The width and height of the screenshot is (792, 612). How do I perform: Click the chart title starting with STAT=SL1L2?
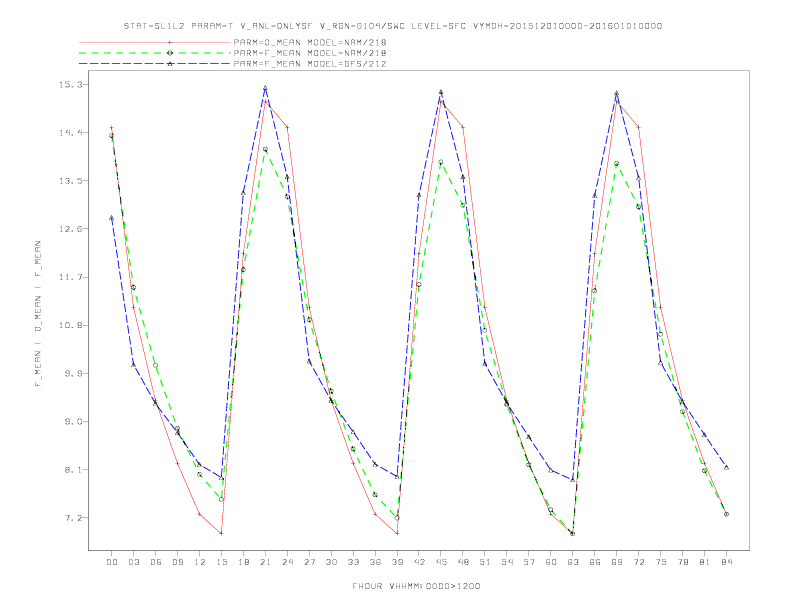(393, 26)
